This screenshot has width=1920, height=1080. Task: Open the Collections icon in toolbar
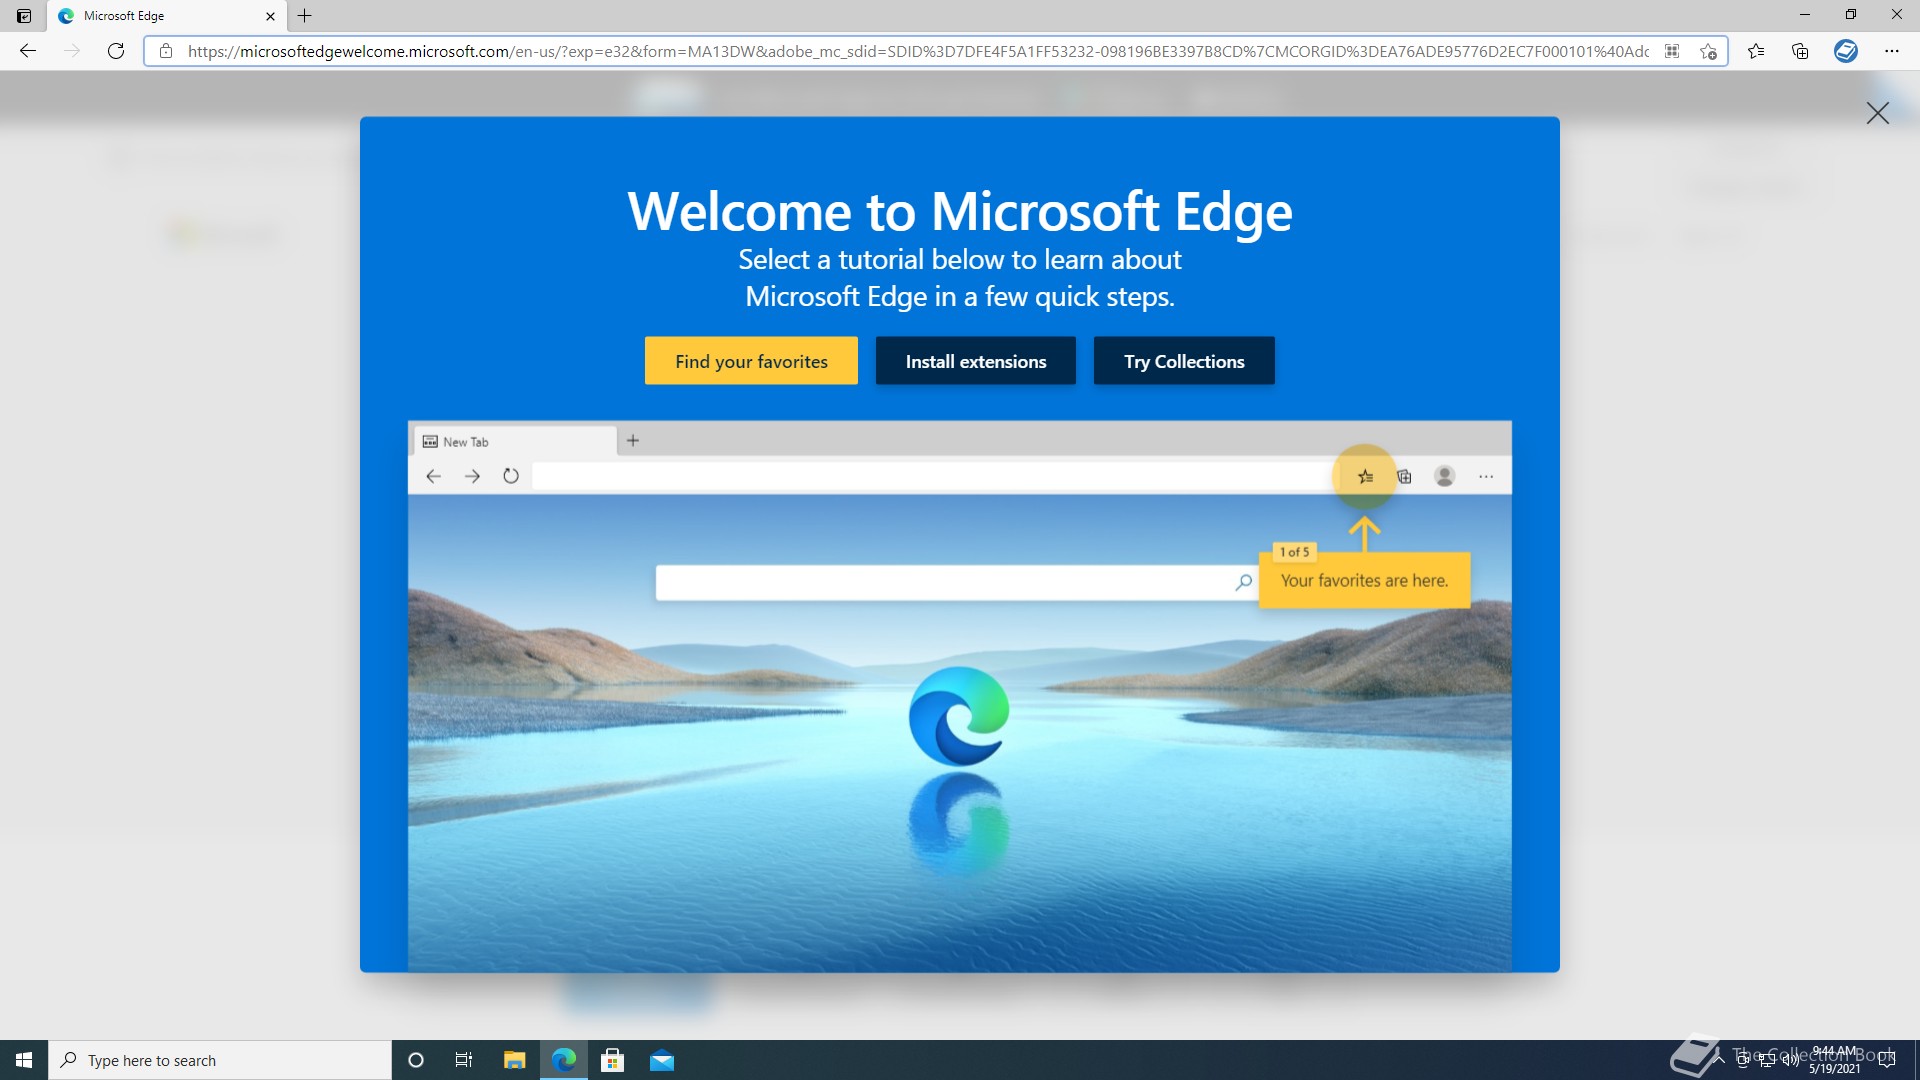pos(1800,51)
